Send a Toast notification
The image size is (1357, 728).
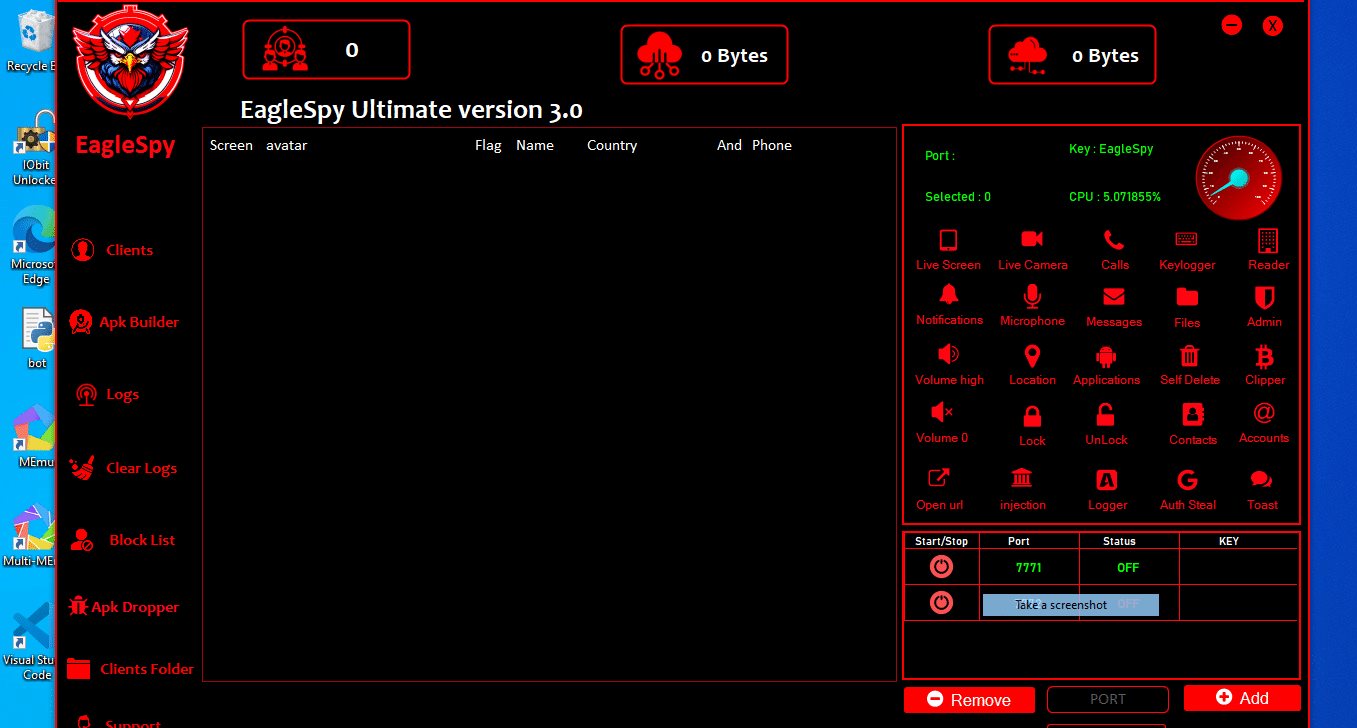point(1262,487)
